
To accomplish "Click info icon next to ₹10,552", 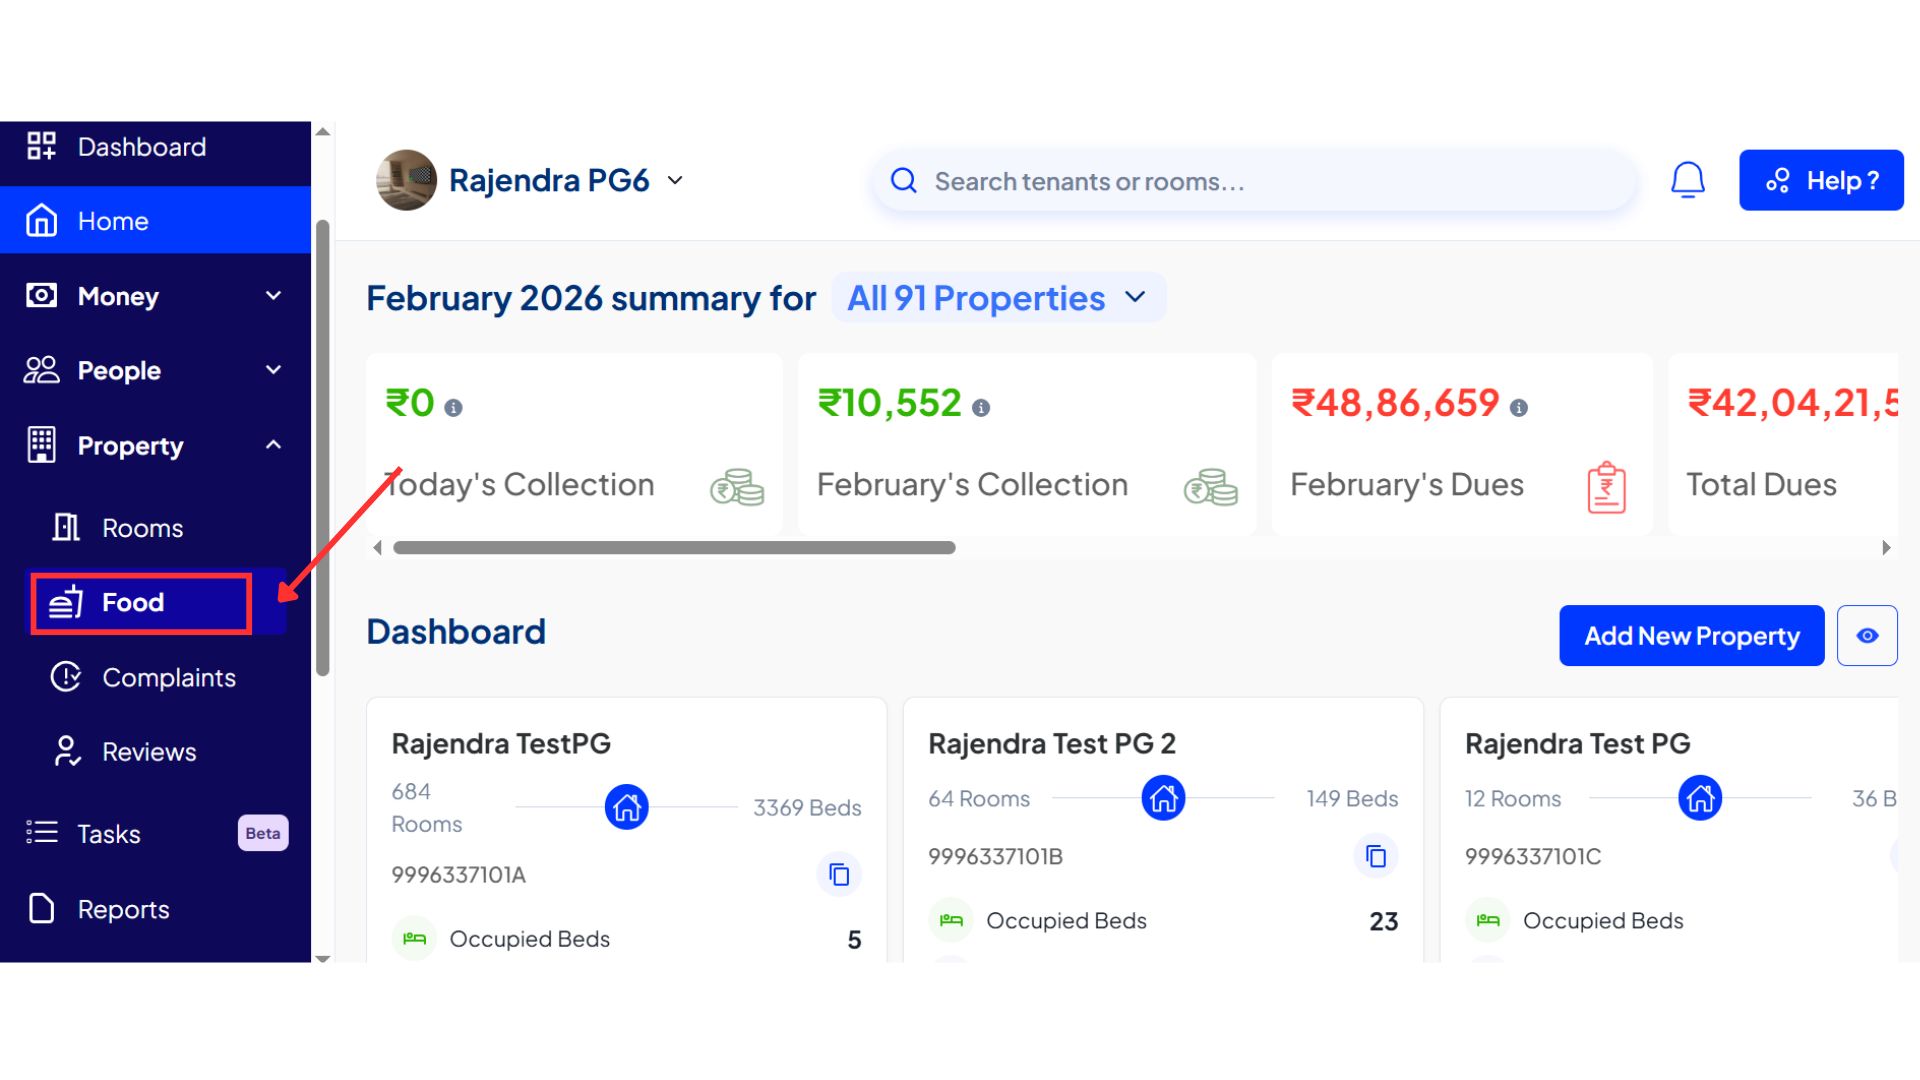I will coord(981,408).
